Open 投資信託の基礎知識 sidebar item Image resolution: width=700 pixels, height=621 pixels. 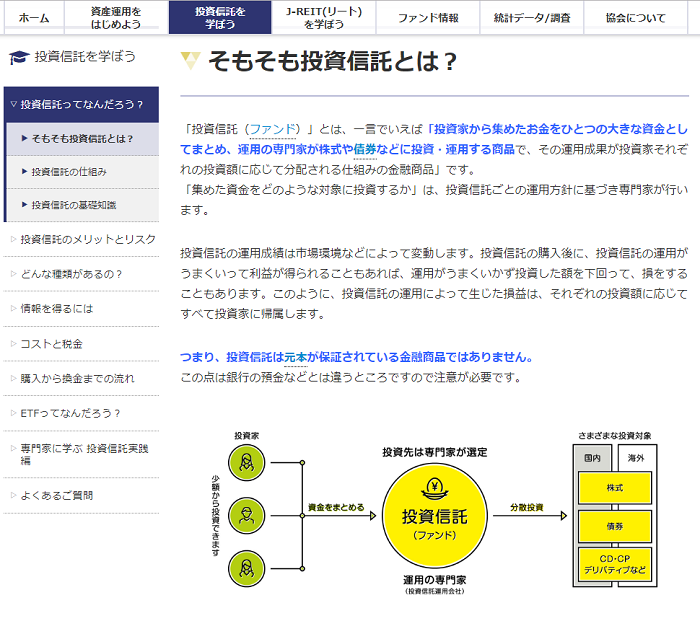pos(83,205)
